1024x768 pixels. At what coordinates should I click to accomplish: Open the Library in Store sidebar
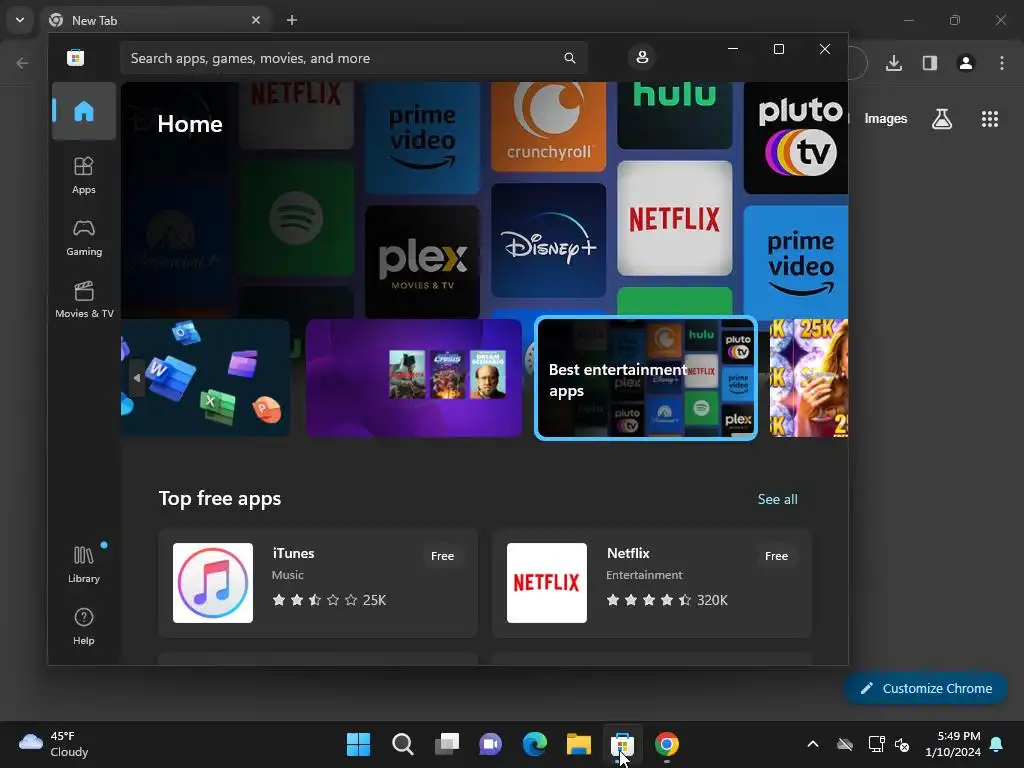(x=84, y=564)
